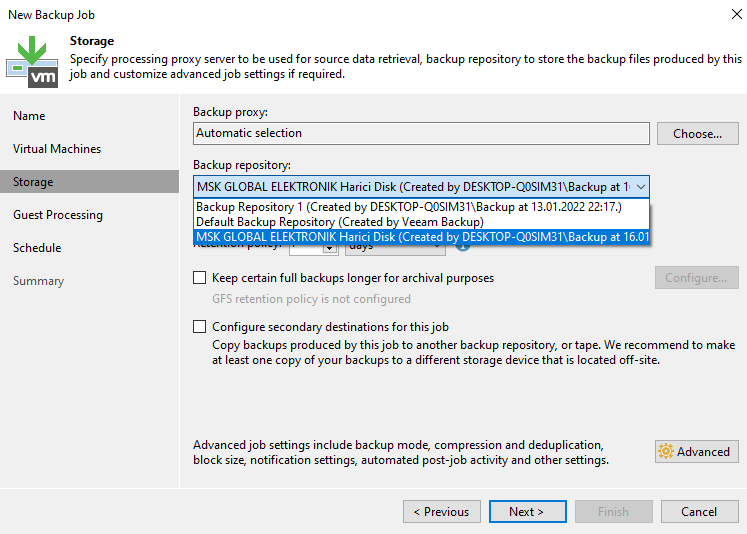Screen dimensions: 747x534
Task: Click the Storage heading title
Action: (x=92, y=41)
